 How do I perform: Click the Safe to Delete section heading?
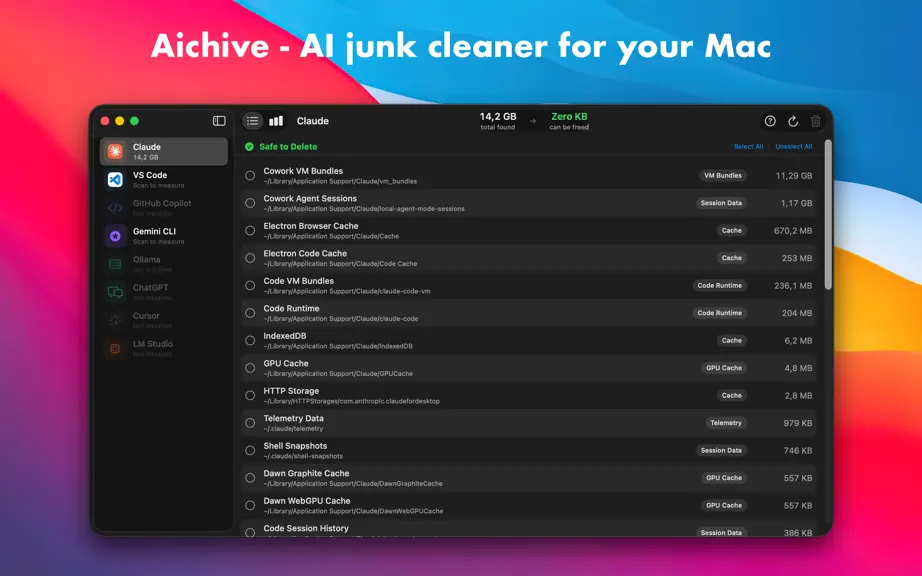[288, 147]
